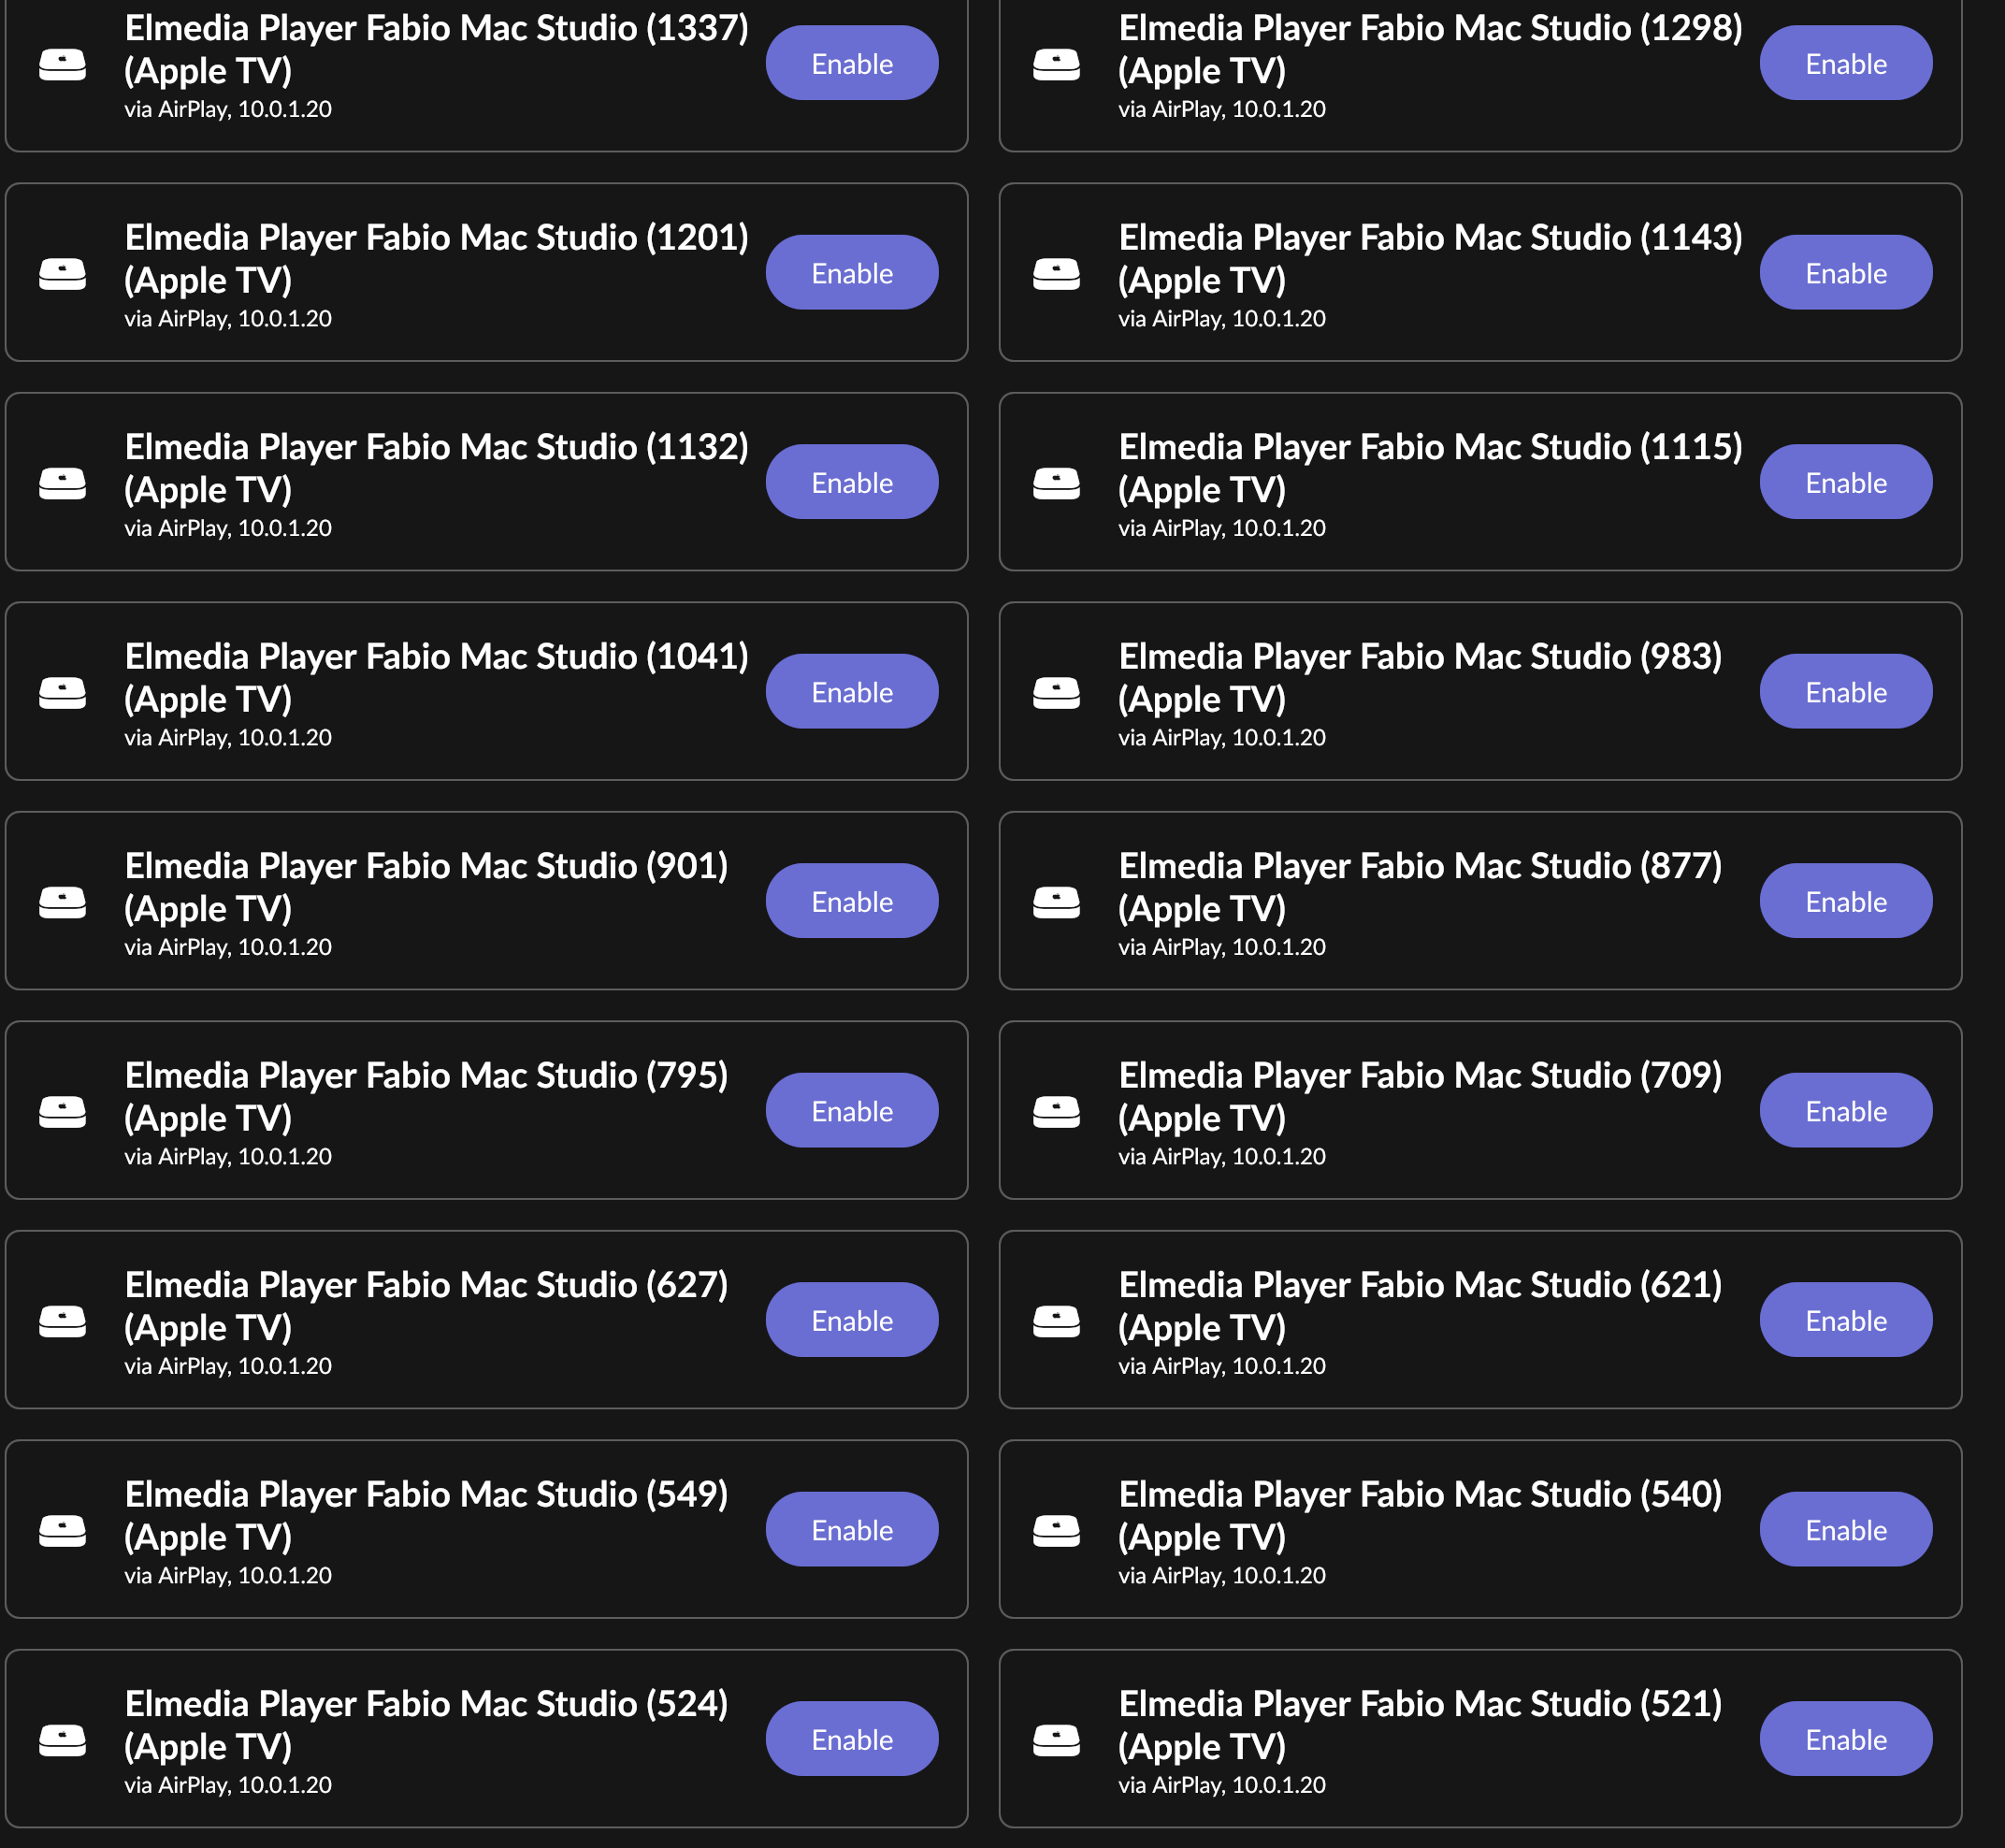Viewport: 2005px width, 1848px height.
Task: Click the Apple TV icon for device (549)
Action: point(62,1531)
